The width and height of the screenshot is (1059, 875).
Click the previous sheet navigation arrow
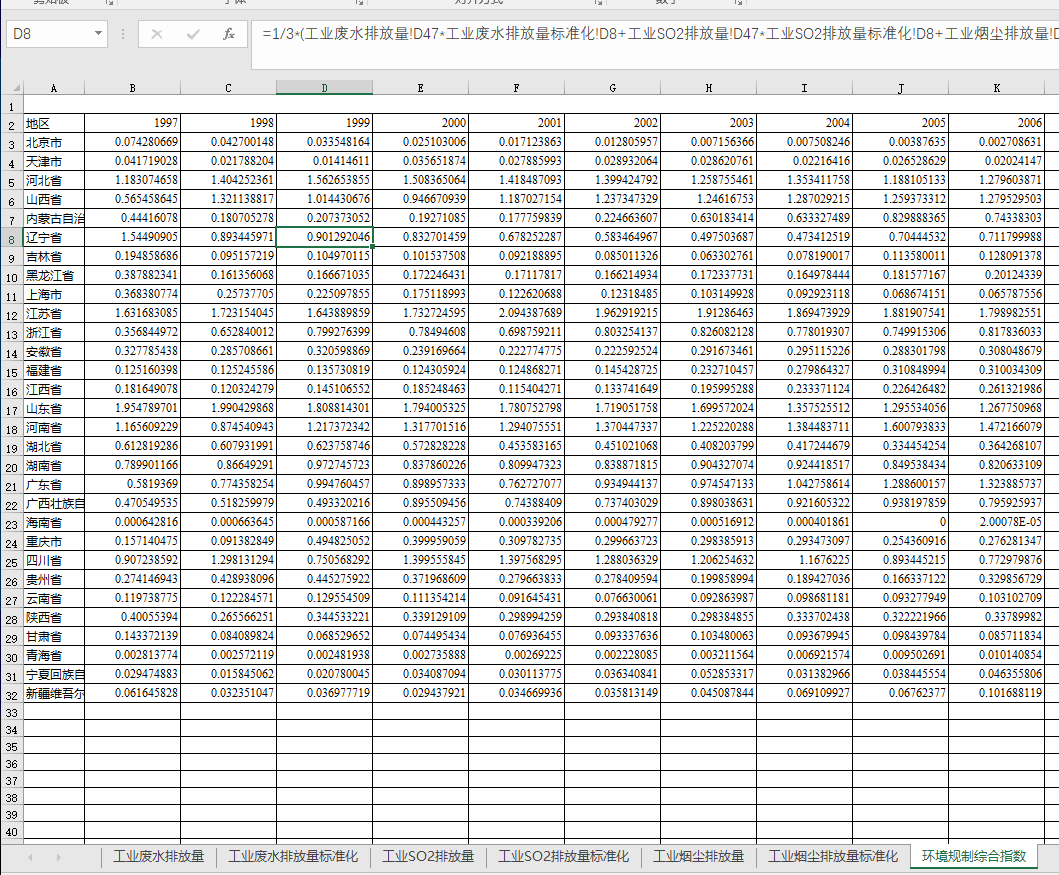[30, 857]
